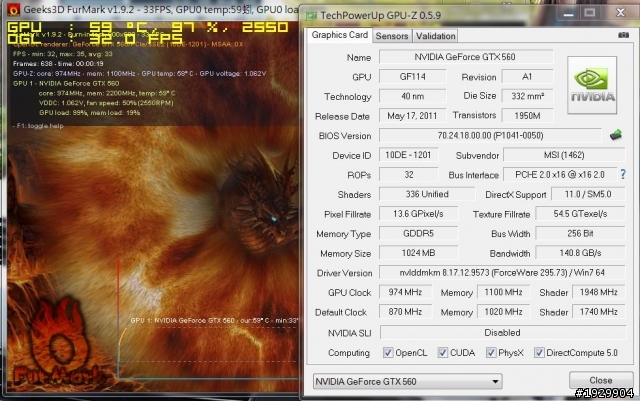Click FurMark 'VDDC: 1.062V, fan speed' line

point(106,103)
